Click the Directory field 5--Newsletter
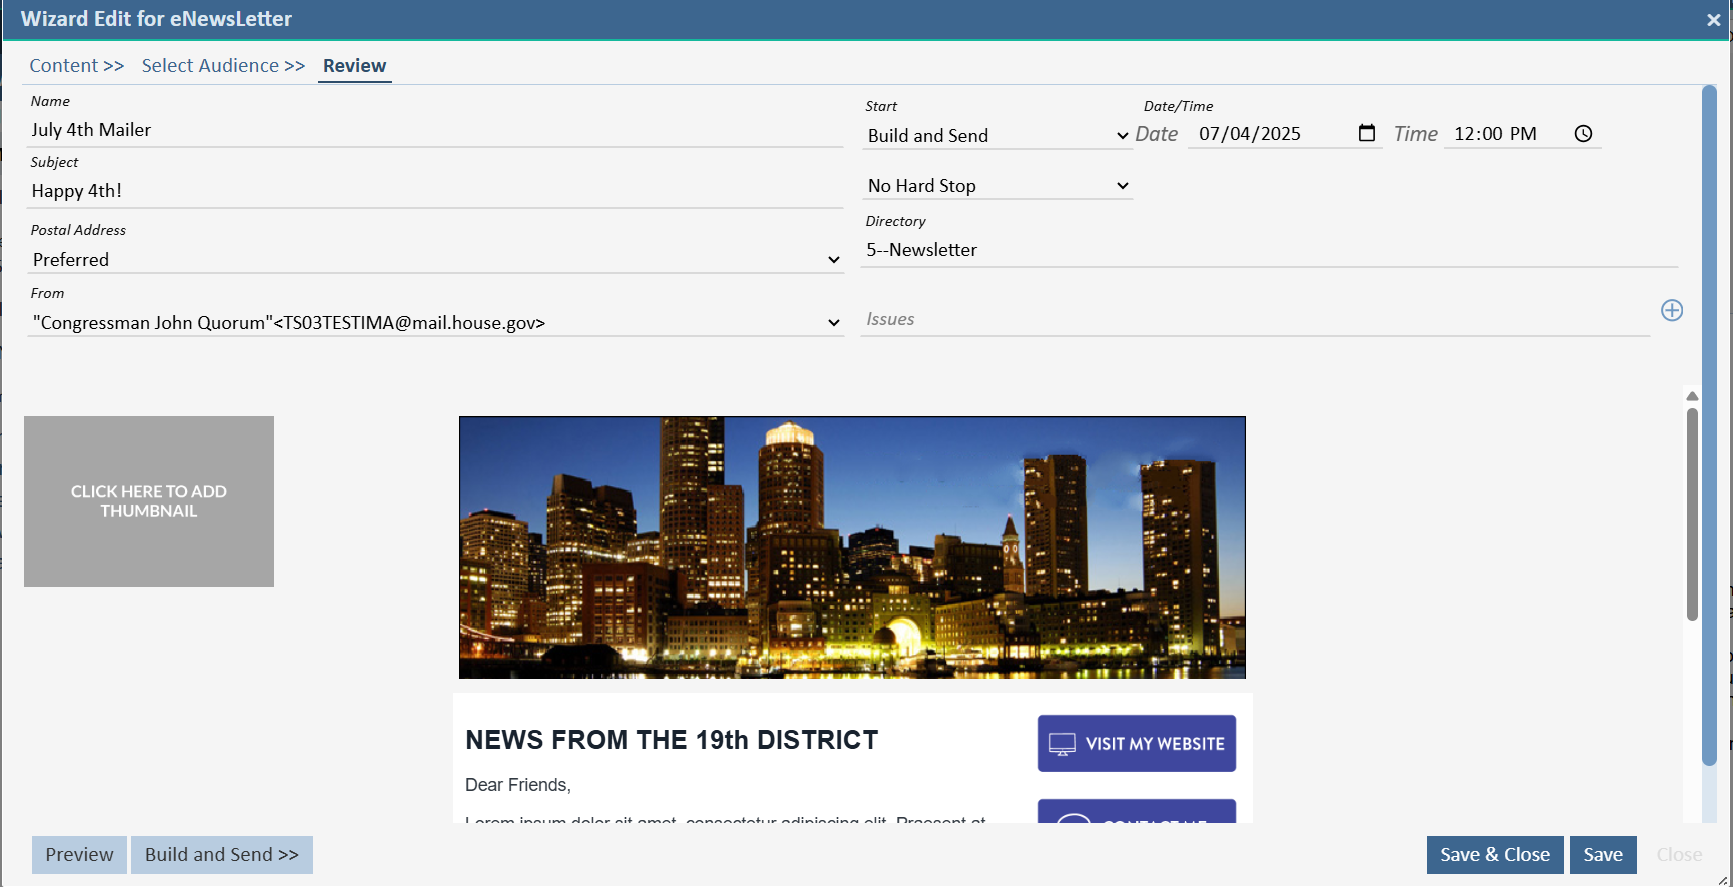This screenshot has height=887, width=1733. [1269, 250]
